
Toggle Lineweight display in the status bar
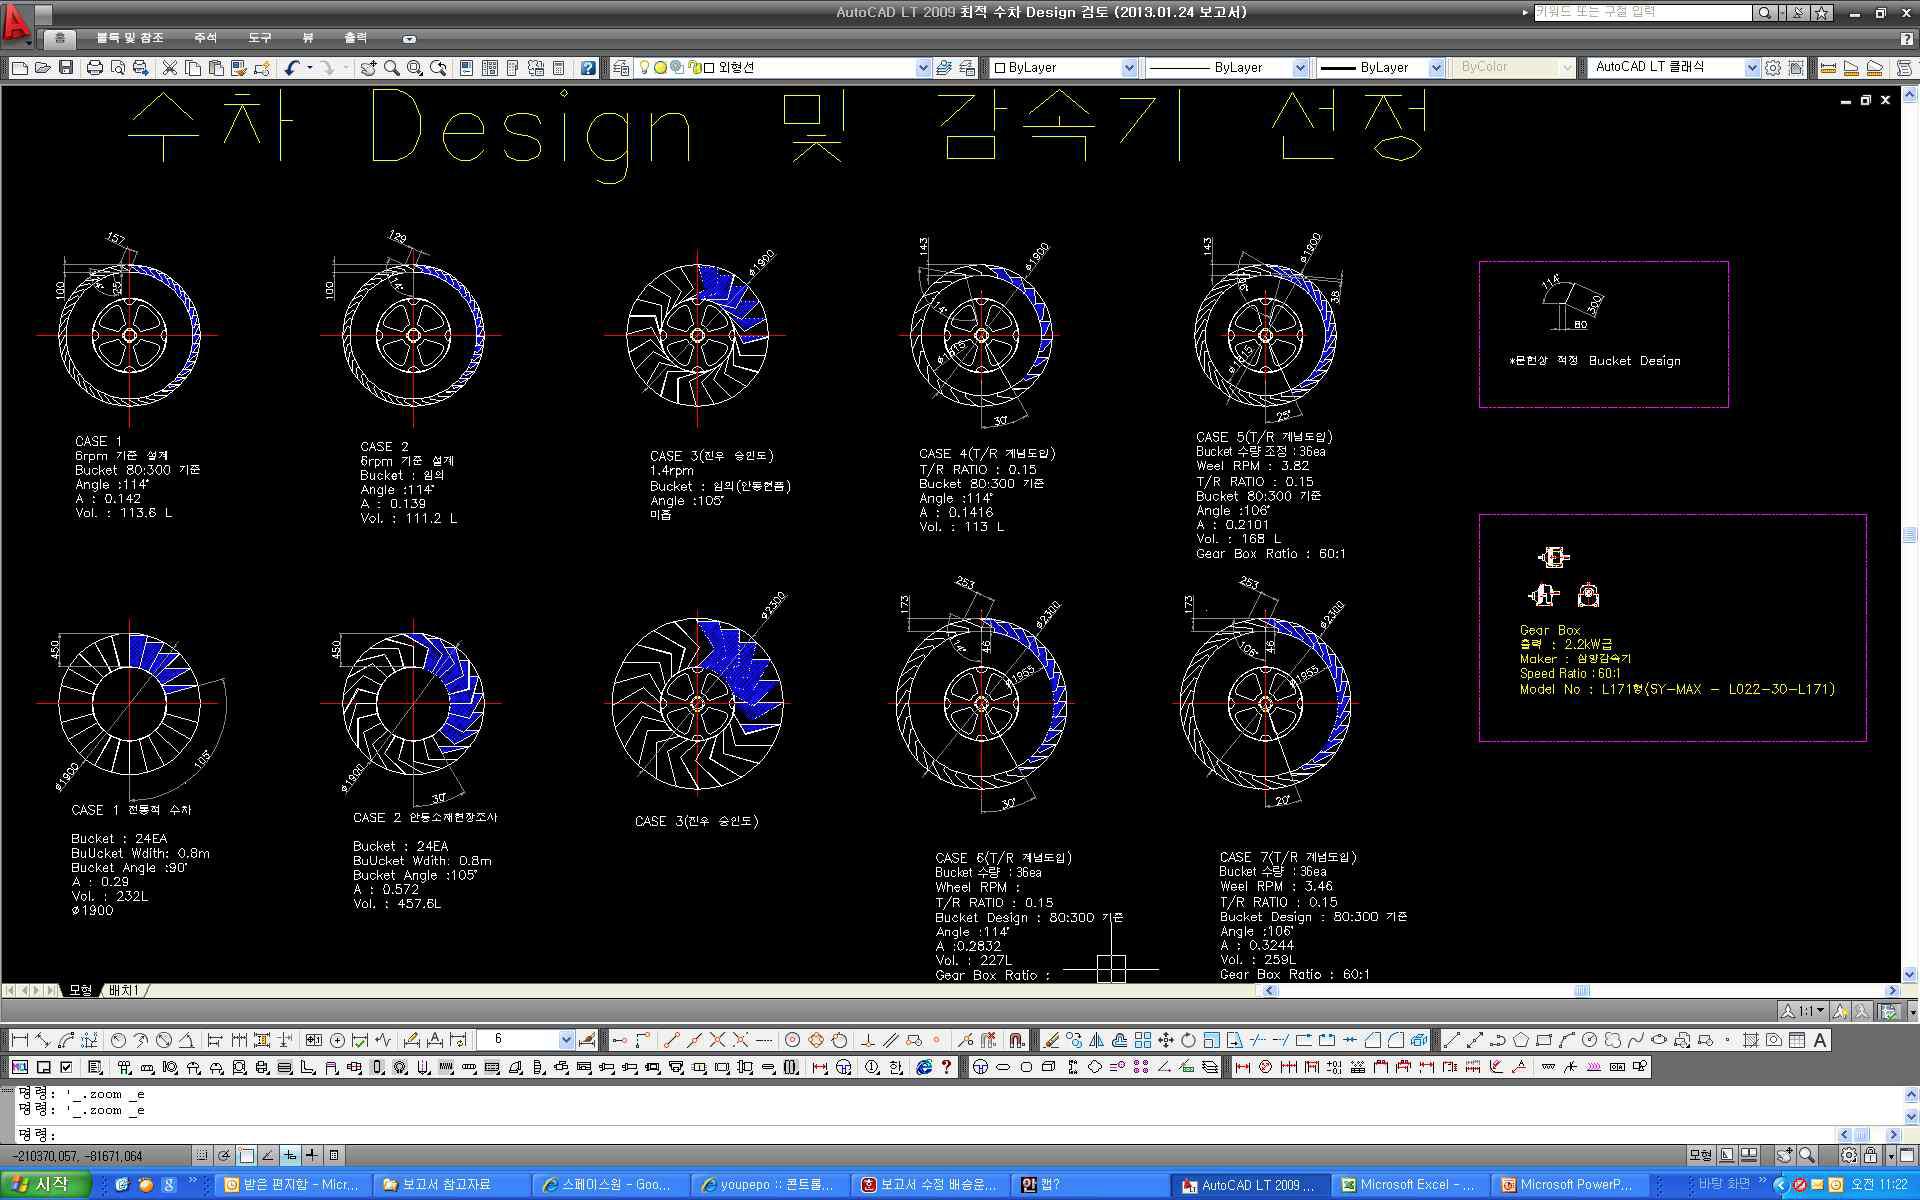312,1155
